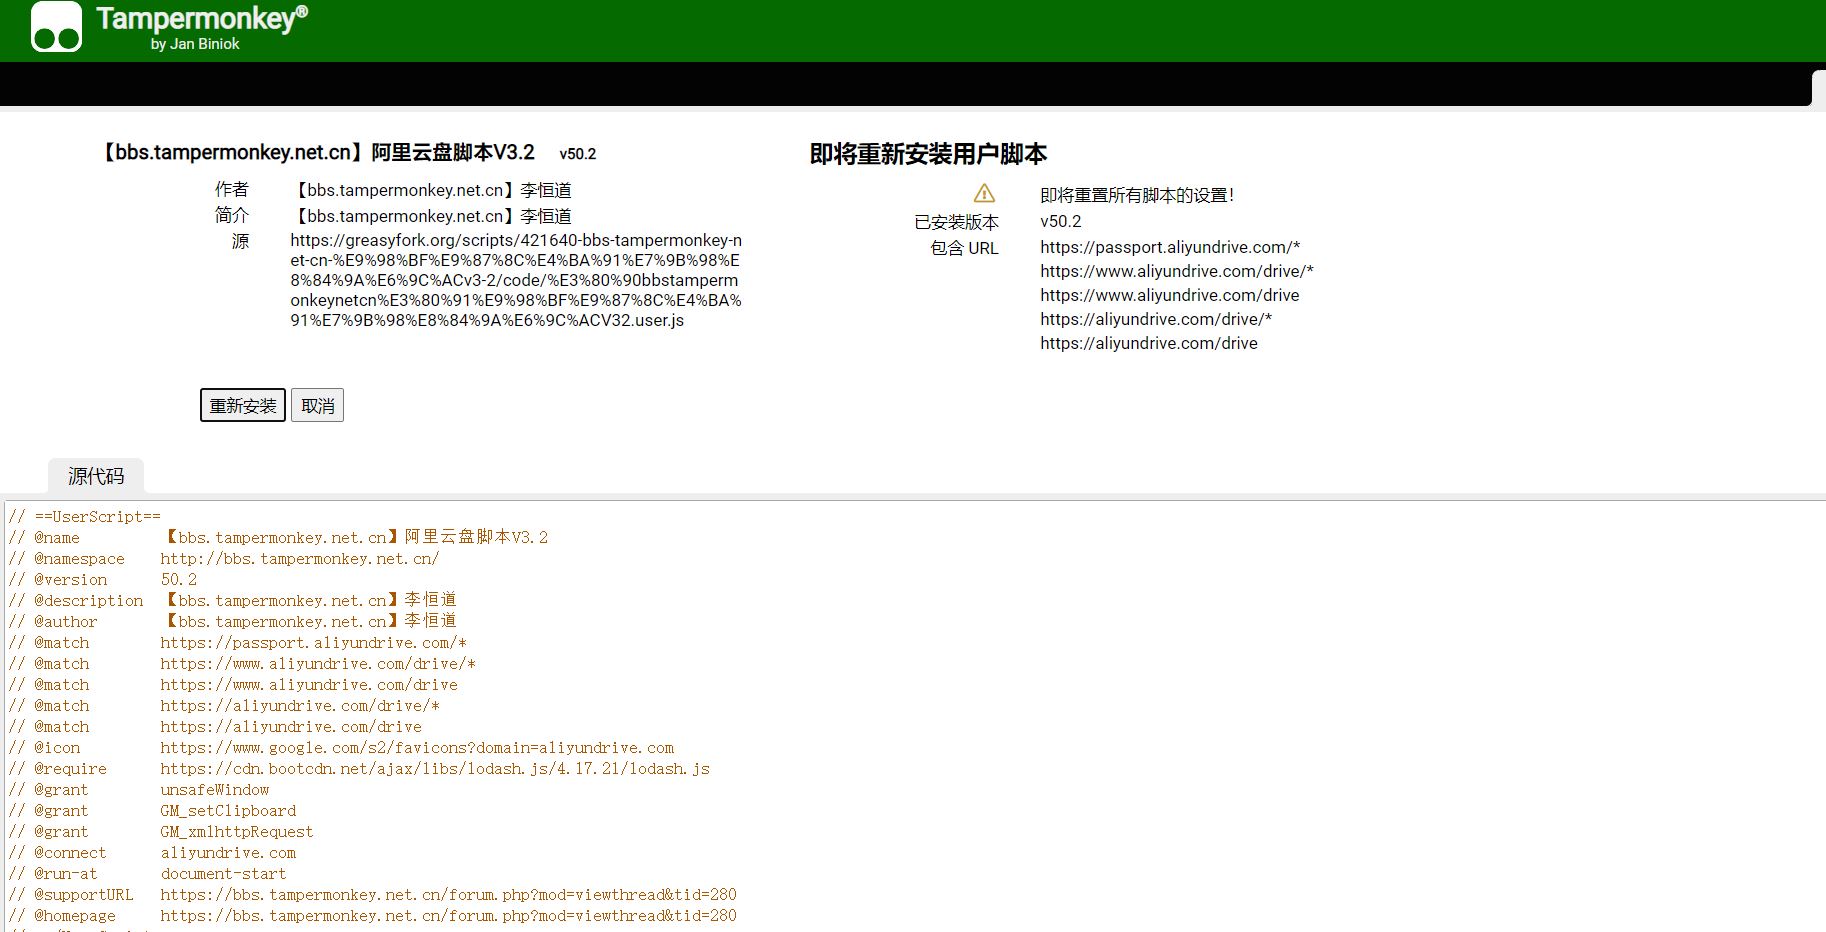Click the @icon favicon URL in code
The width and height of the screenshot is (1826, 932).
click(x=416, y=748)
